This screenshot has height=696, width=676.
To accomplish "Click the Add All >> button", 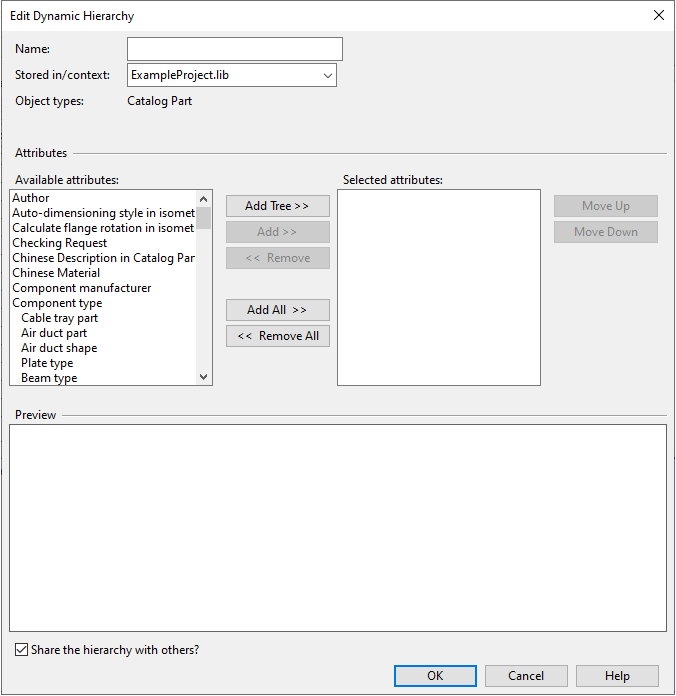I will 277,310.
